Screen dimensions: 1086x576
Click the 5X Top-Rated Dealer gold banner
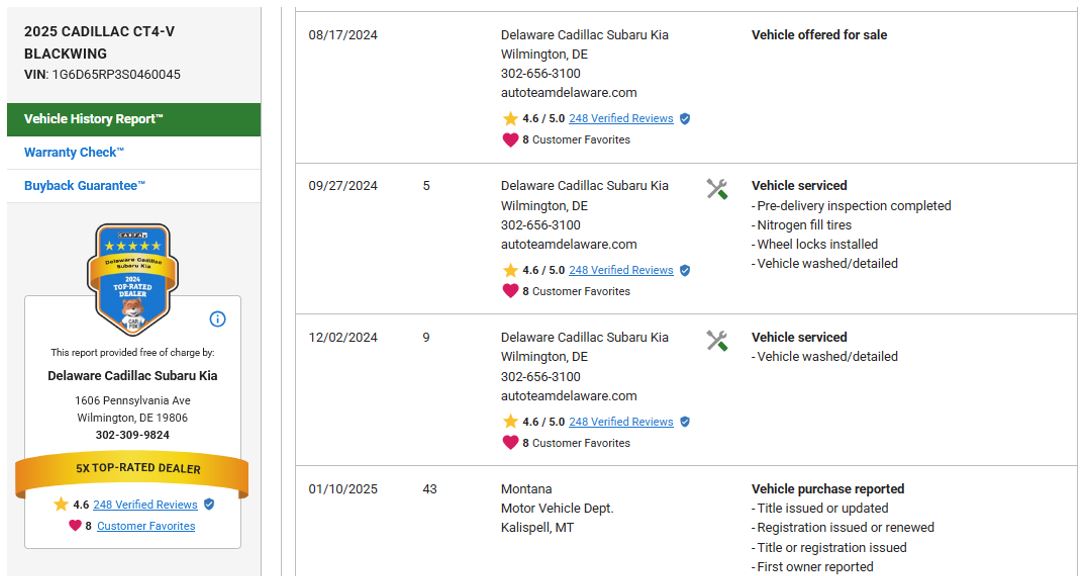point(132,468)
